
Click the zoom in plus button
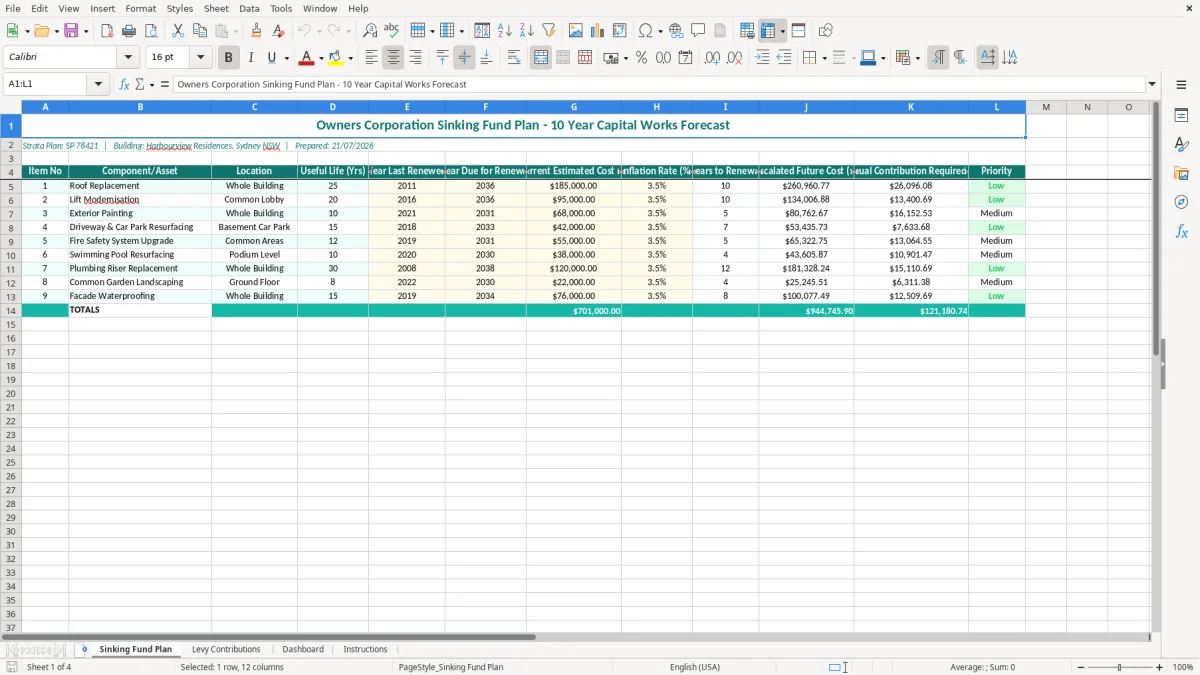(1160, 667)
